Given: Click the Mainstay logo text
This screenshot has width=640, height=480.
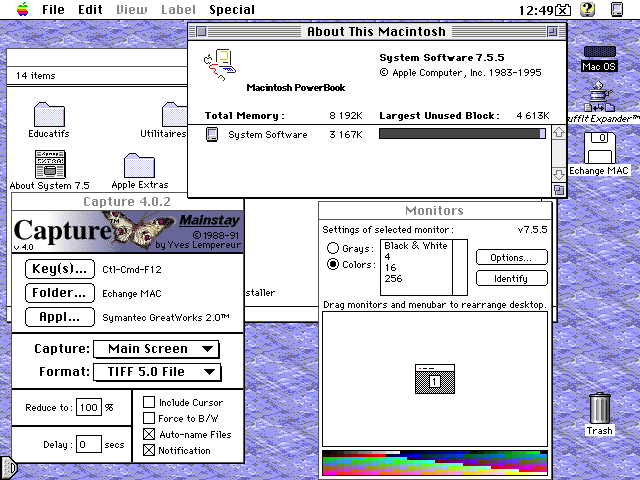Looking at the screenshot, I should coord(209,220).
